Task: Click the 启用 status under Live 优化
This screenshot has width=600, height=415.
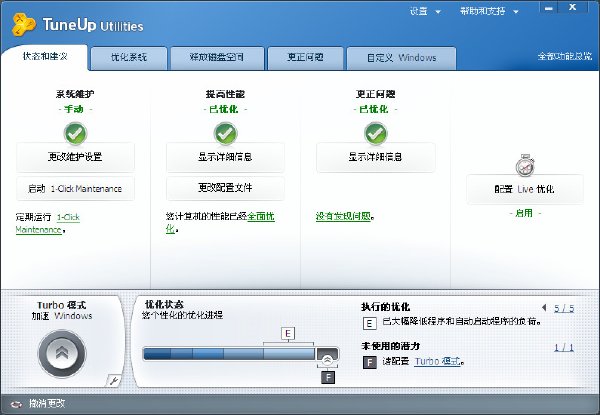Action: point(524,213)
